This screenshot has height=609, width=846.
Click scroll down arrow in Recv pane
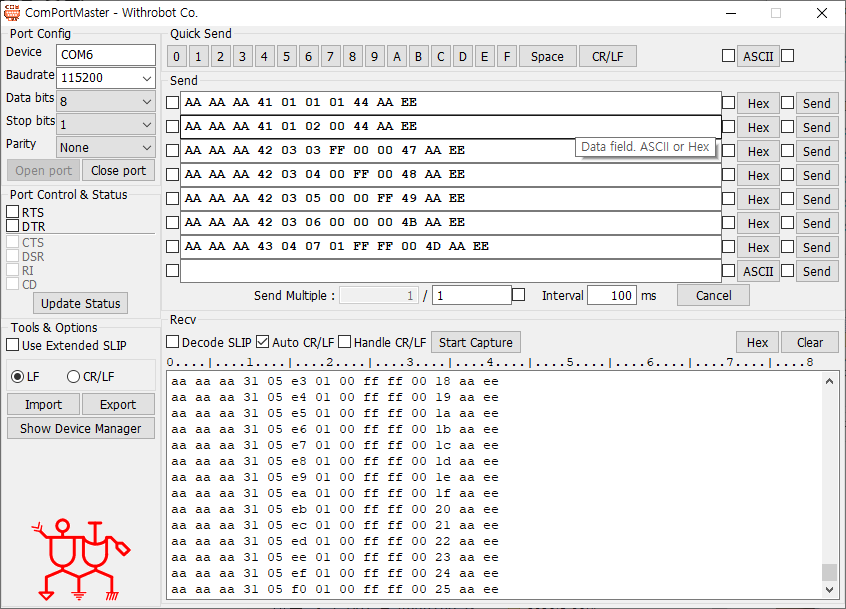coord(829,590)
